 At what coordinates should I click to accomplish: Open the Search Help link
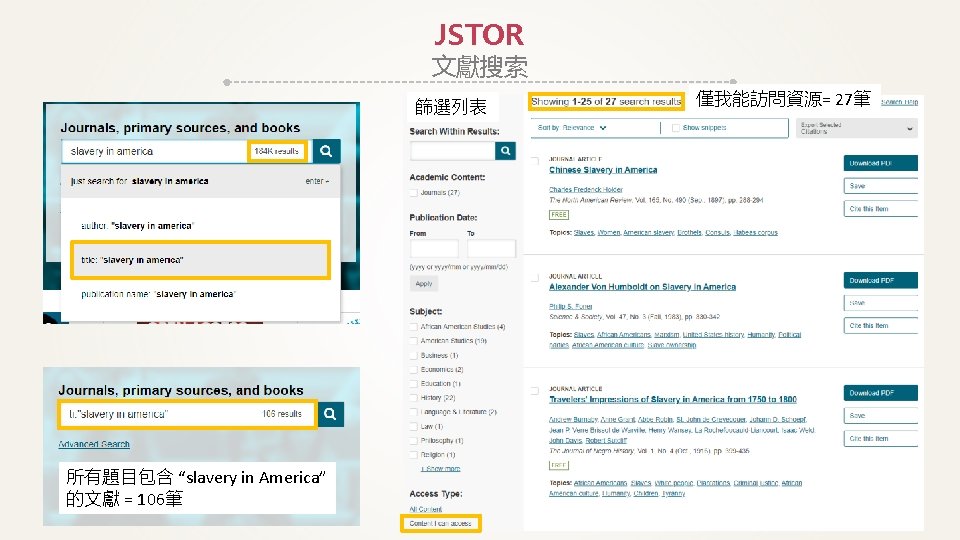coord(899,102)
